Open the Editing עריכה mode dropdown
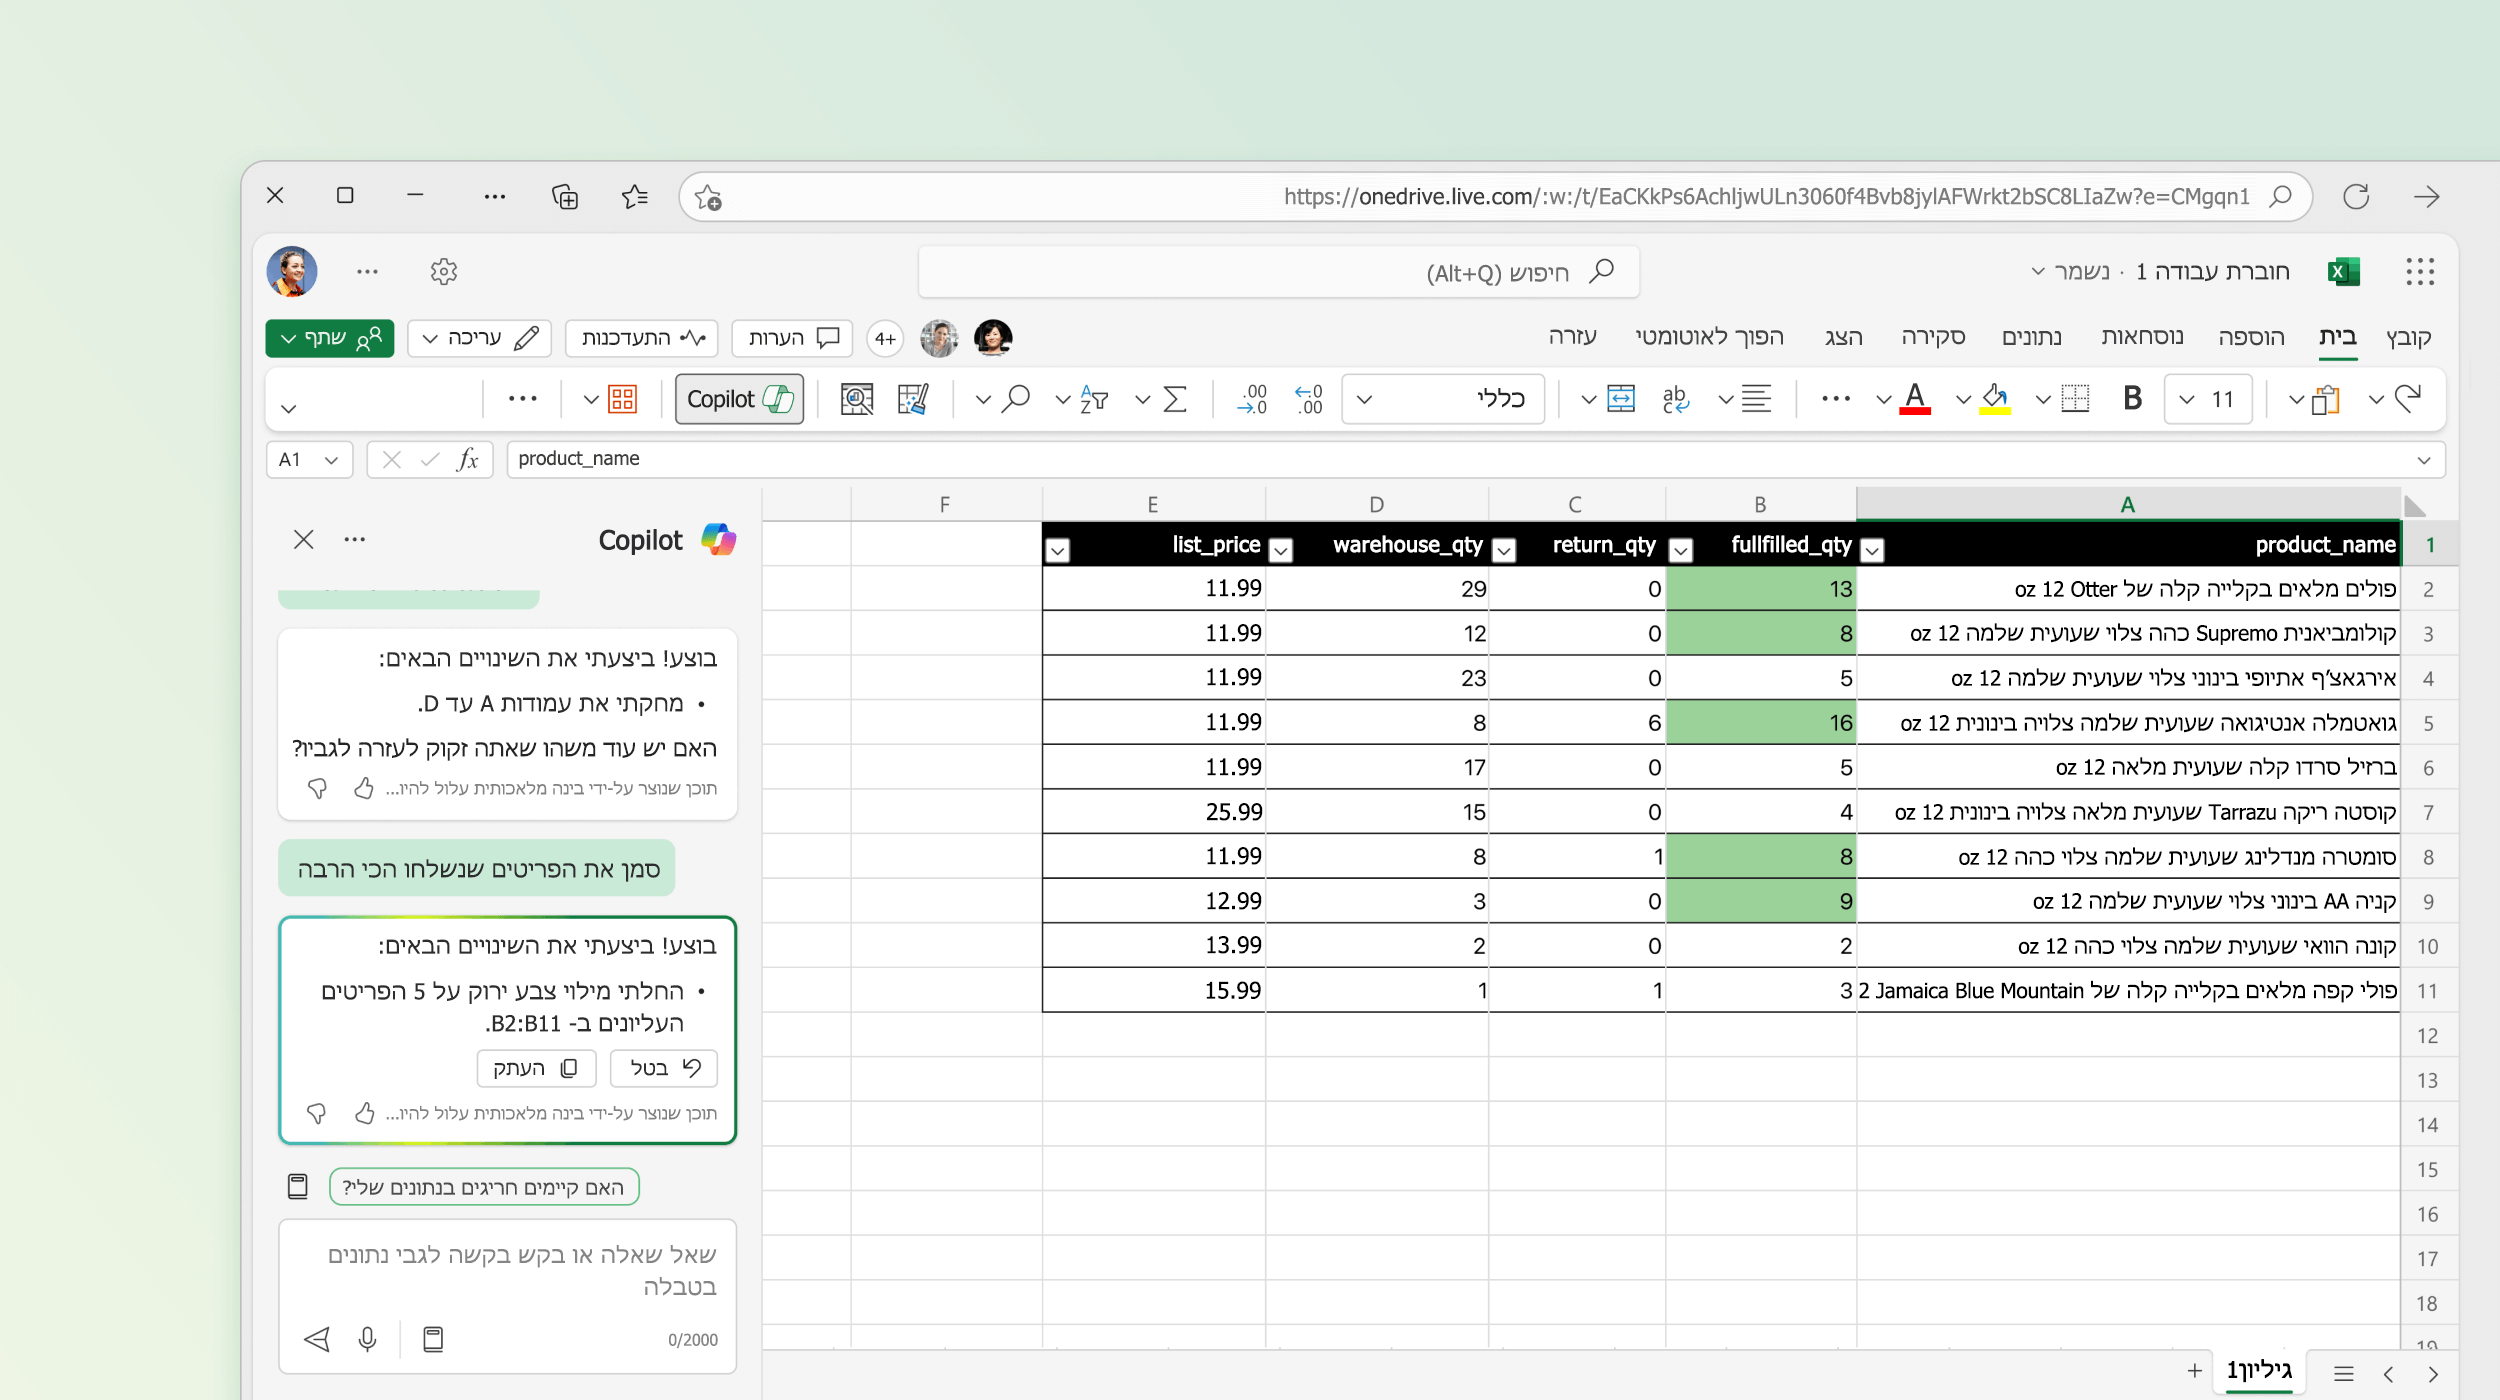 [x=481, y=338]
